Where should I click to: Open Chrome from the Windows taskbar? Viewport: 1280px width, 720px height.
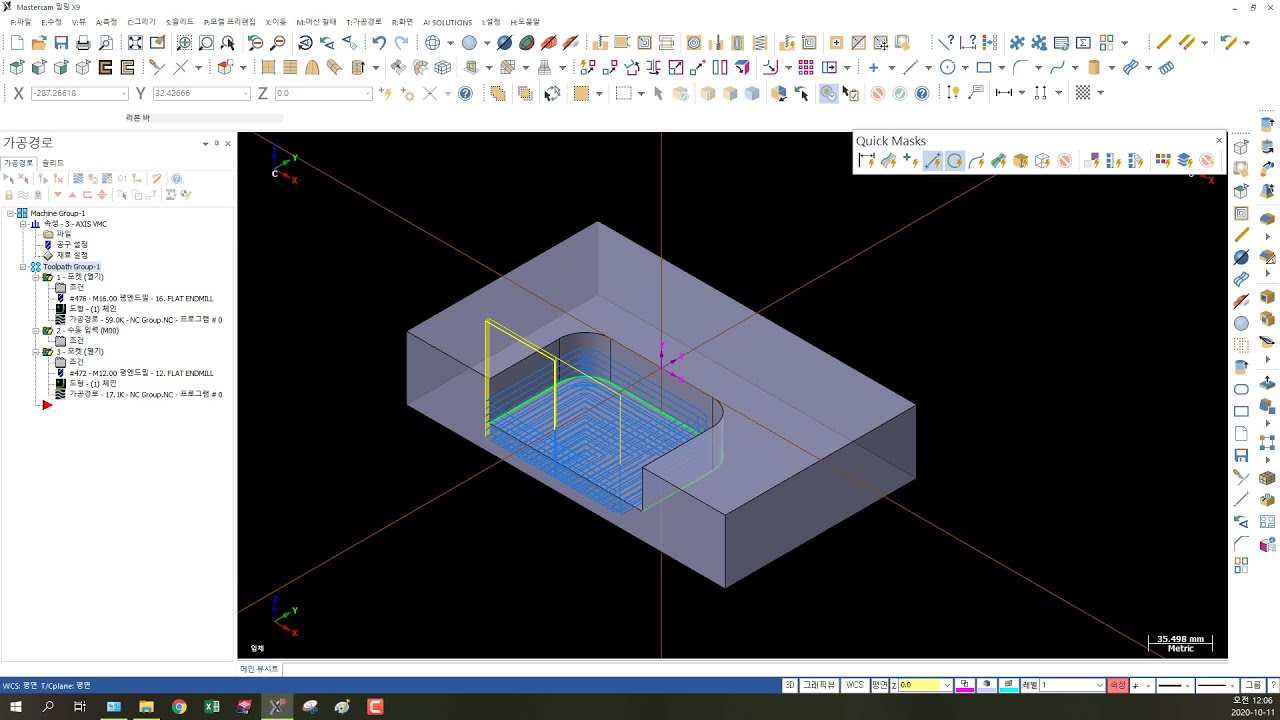pyautogui.click(x=179, y=707)
